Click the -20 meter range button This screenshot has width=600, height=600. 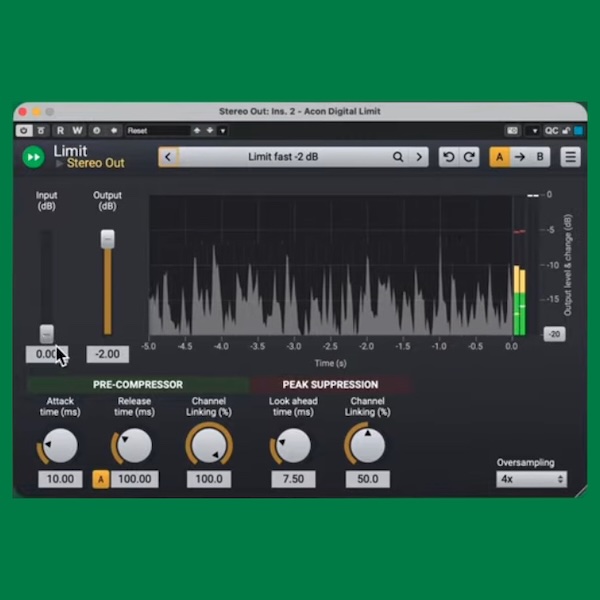tap(554, 334)
